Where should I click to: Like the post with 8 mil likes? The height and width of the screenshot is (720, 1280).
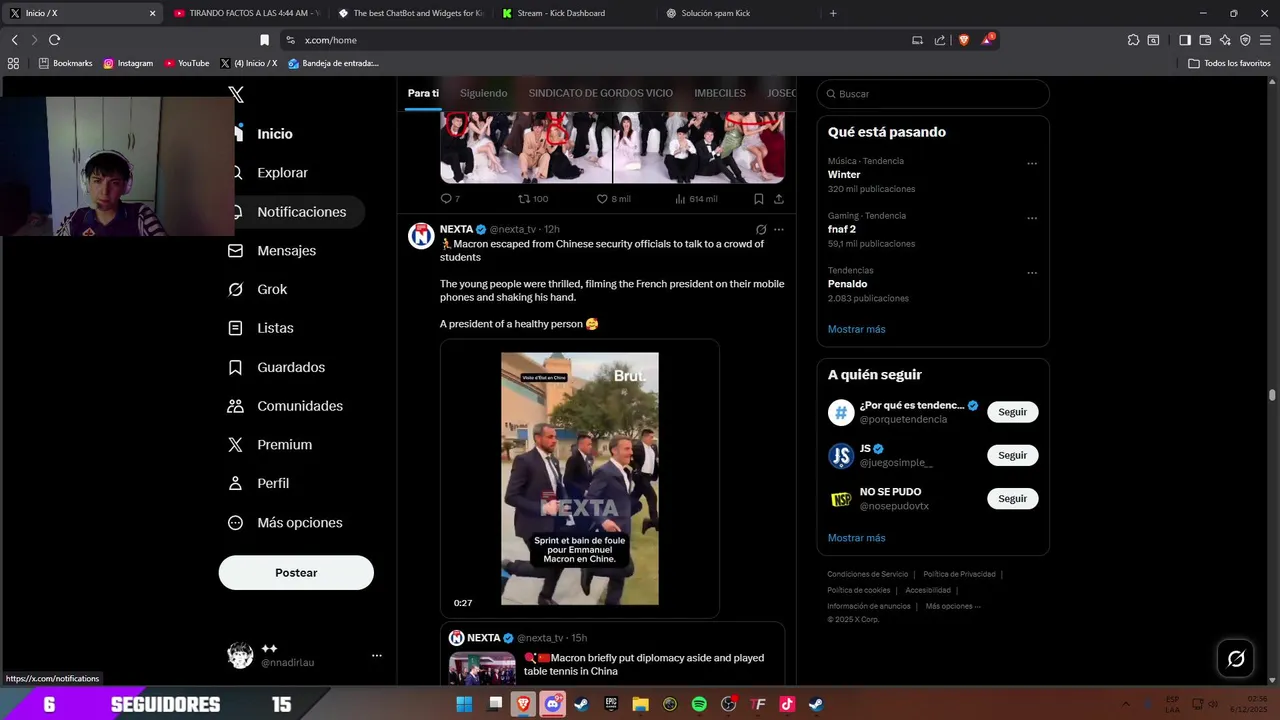(613, 199)
